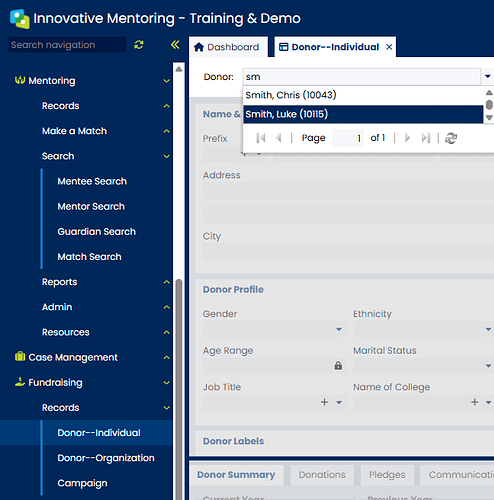Go to previous page in donor dropdown pager
The width and height of the screenshot is (494, 500).
point(279,138)
